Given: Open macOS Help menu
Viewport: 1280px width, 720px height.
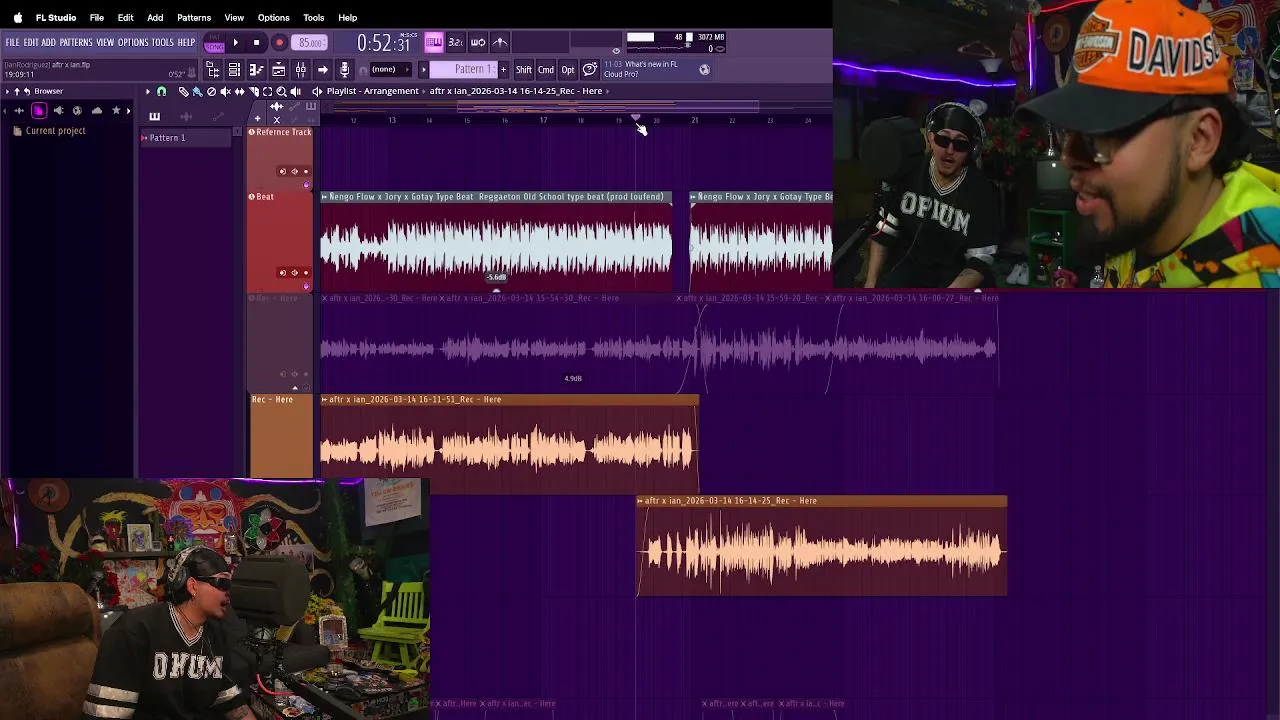Looking at the screenshot, I should (x=347, y=17).
